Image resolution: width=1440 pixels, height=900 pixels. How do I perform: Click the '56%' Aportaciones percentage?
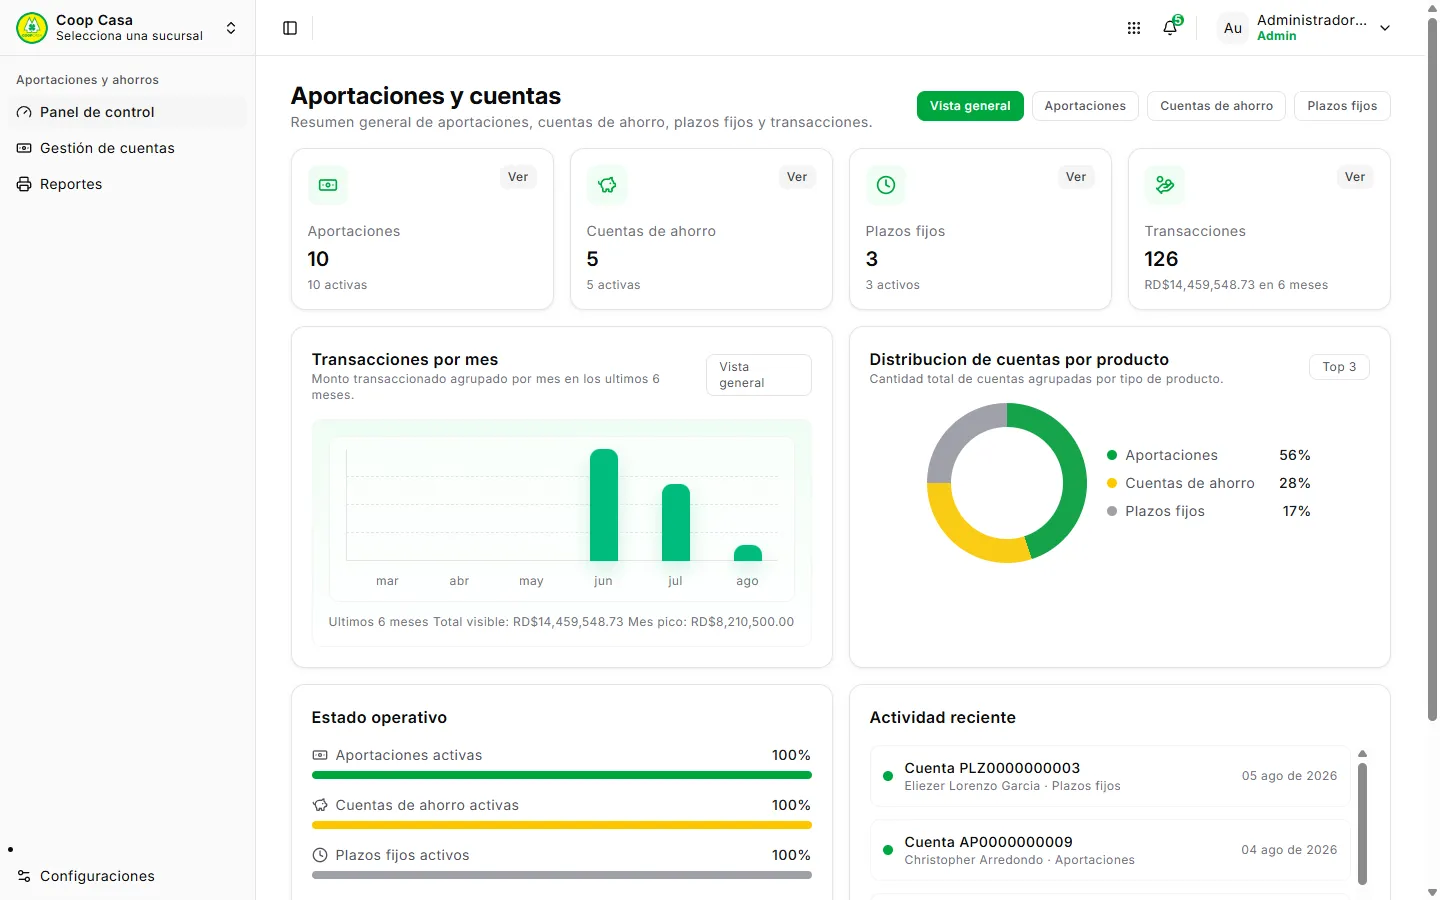(1295, 455)
